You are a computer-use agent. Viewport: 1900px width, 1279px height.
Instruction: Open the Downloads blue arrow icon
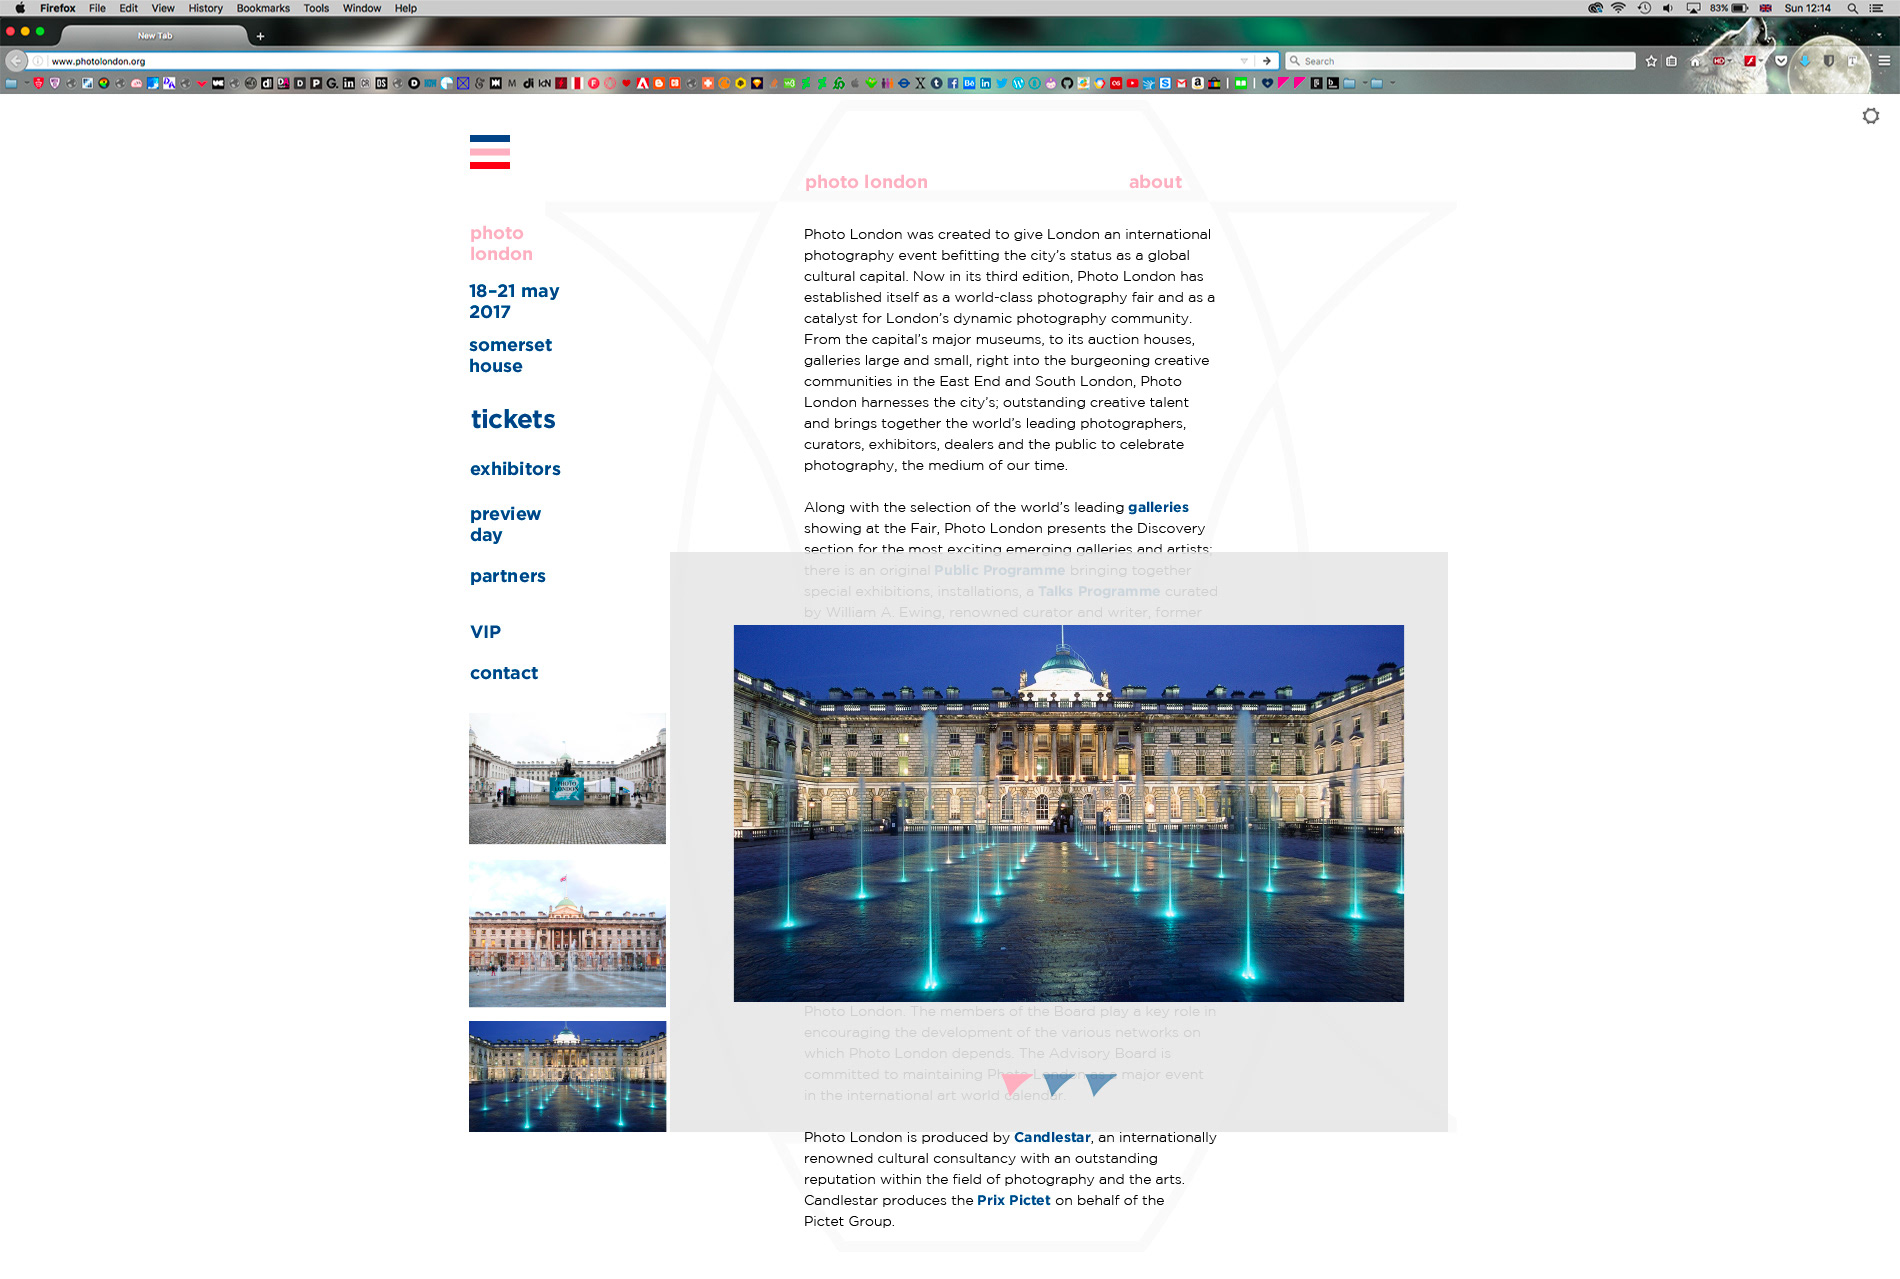1805,61
